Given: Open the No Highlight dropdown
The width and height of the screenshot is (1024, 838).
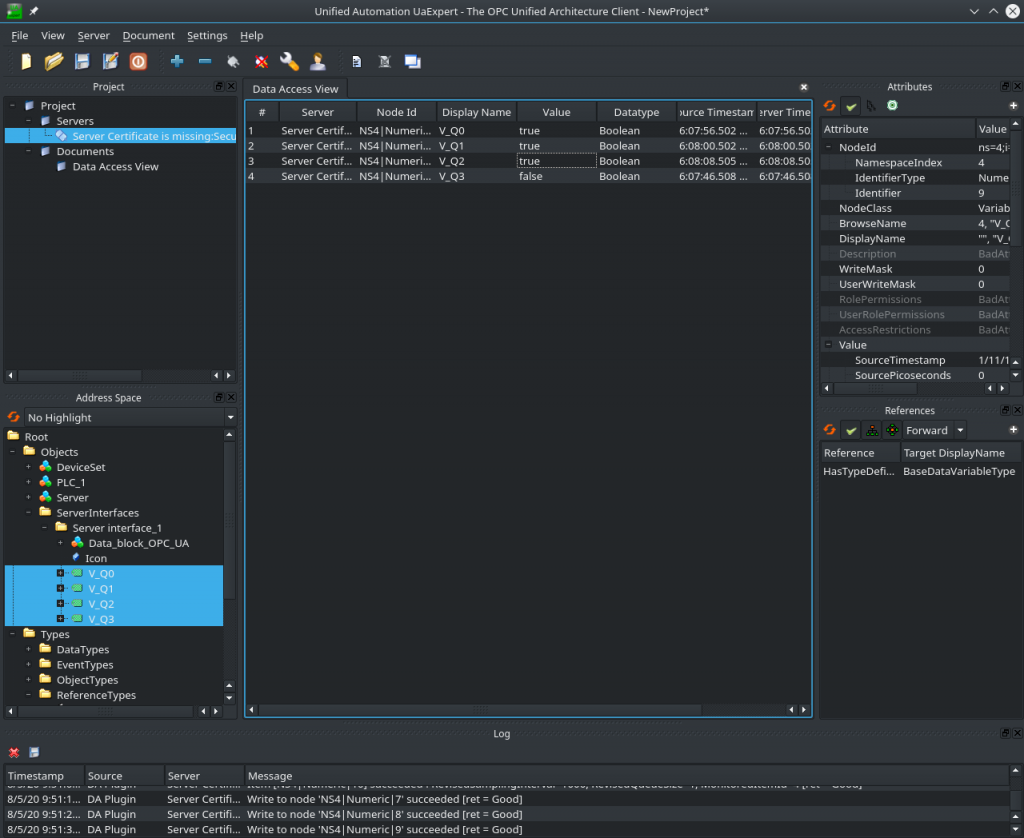Looking at the screenshot, I should 131,417.
